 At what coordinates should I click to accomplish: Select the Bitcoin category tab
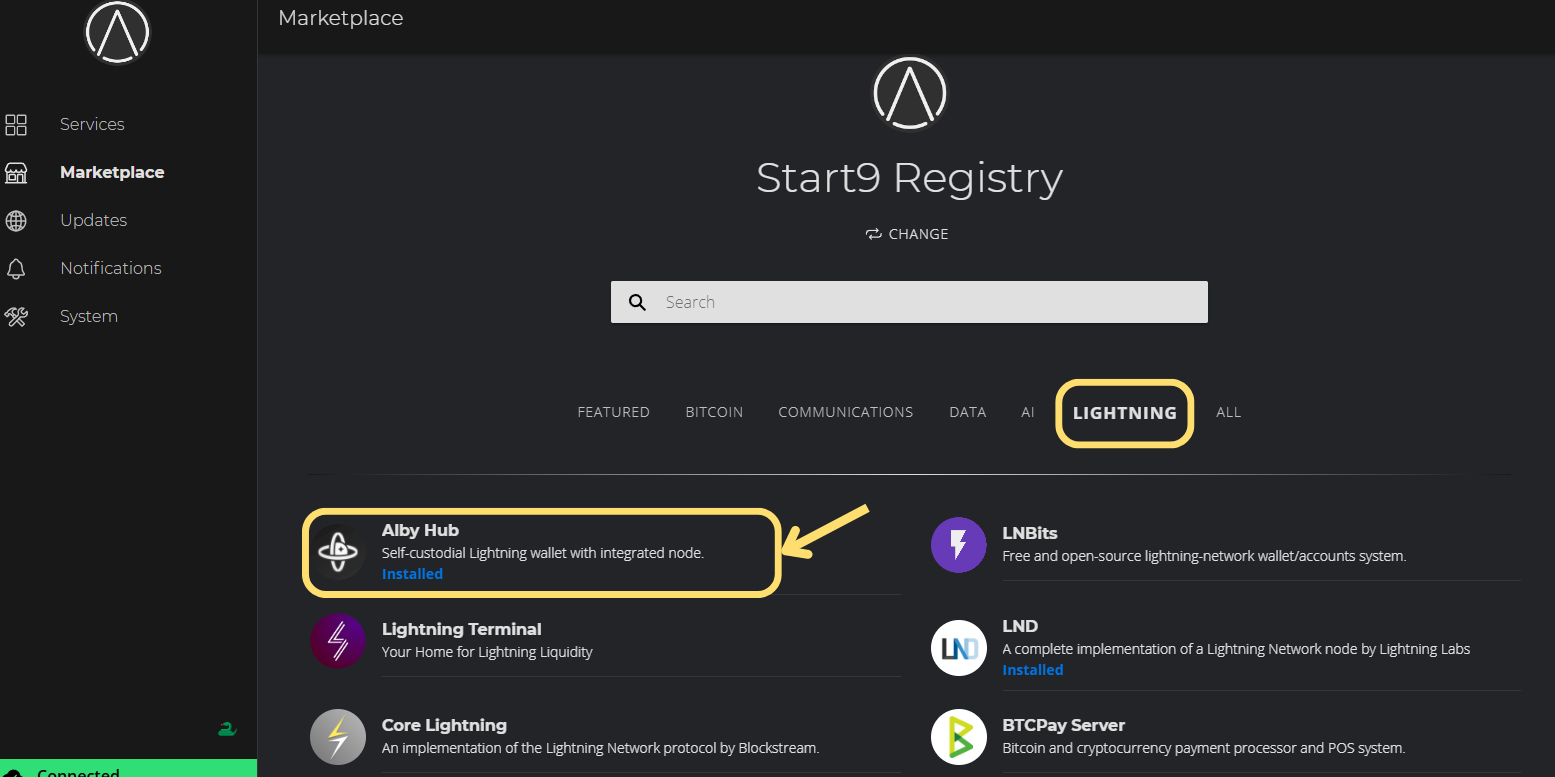[714, 412]
